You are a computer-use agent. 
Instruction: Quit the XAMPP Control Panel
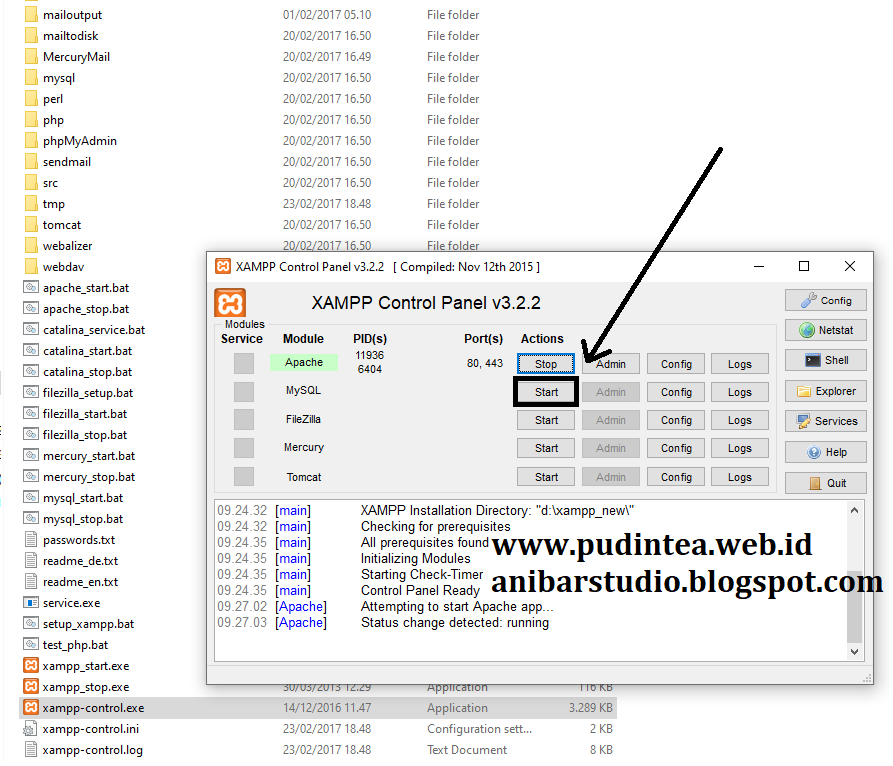pyautogui.click(x=825, y=483)
